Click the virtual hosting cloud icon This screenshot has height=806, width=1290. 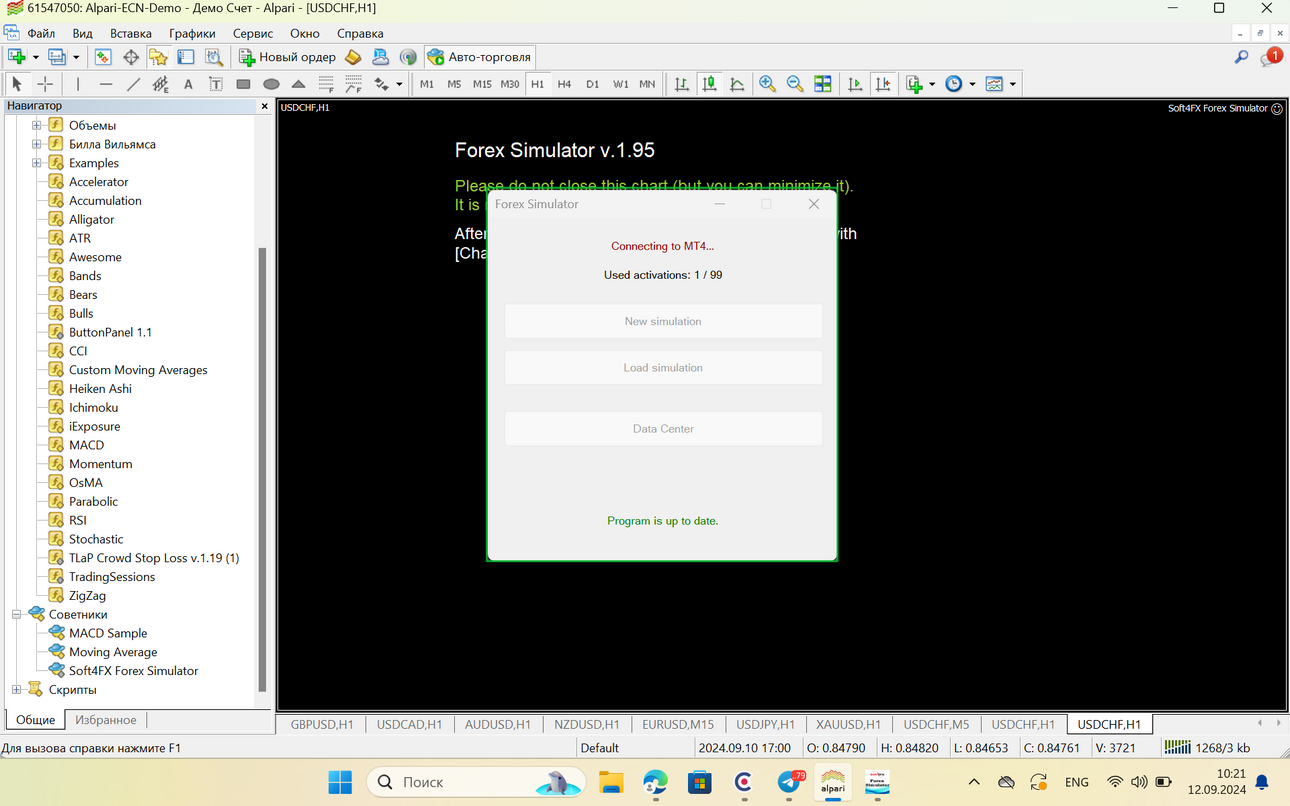pyautogui.click(x=380, y=57)
